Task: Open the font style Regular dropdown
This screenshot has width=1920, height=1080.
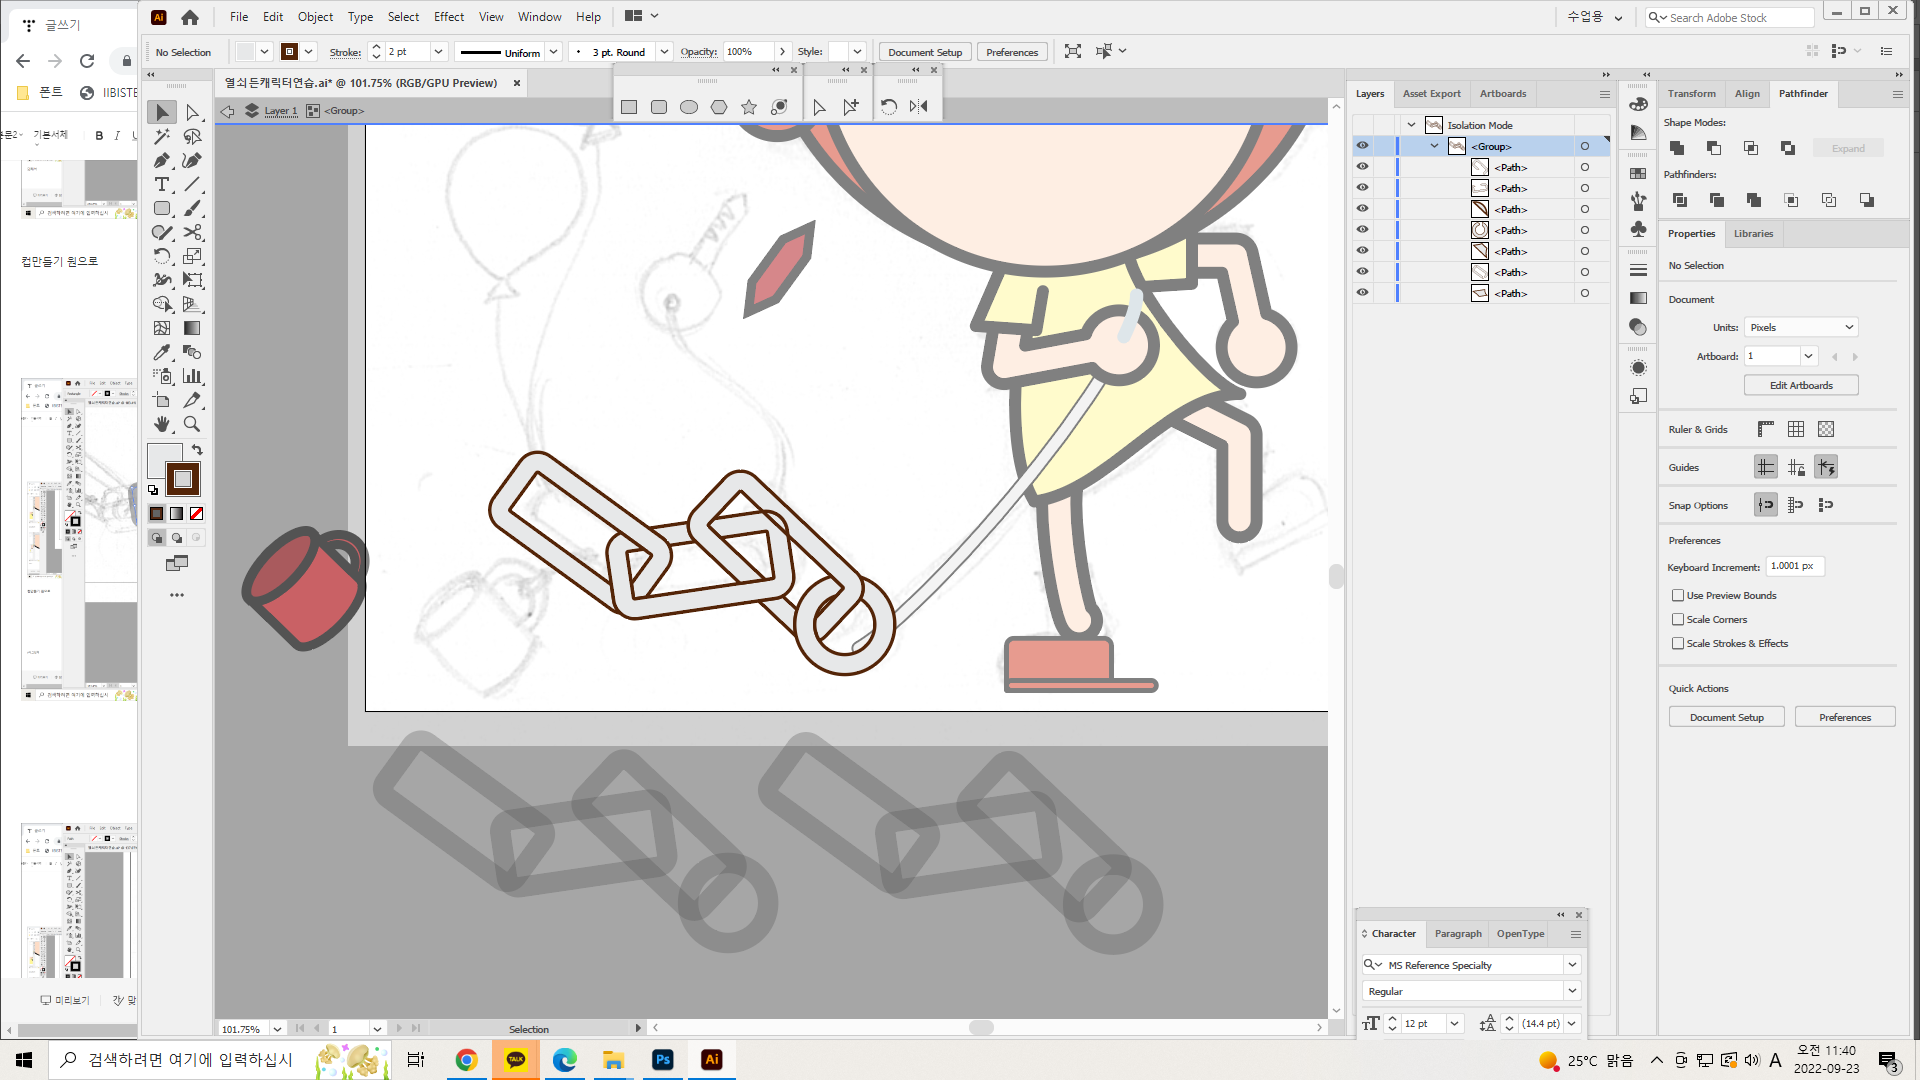Action: (1572, 991)
